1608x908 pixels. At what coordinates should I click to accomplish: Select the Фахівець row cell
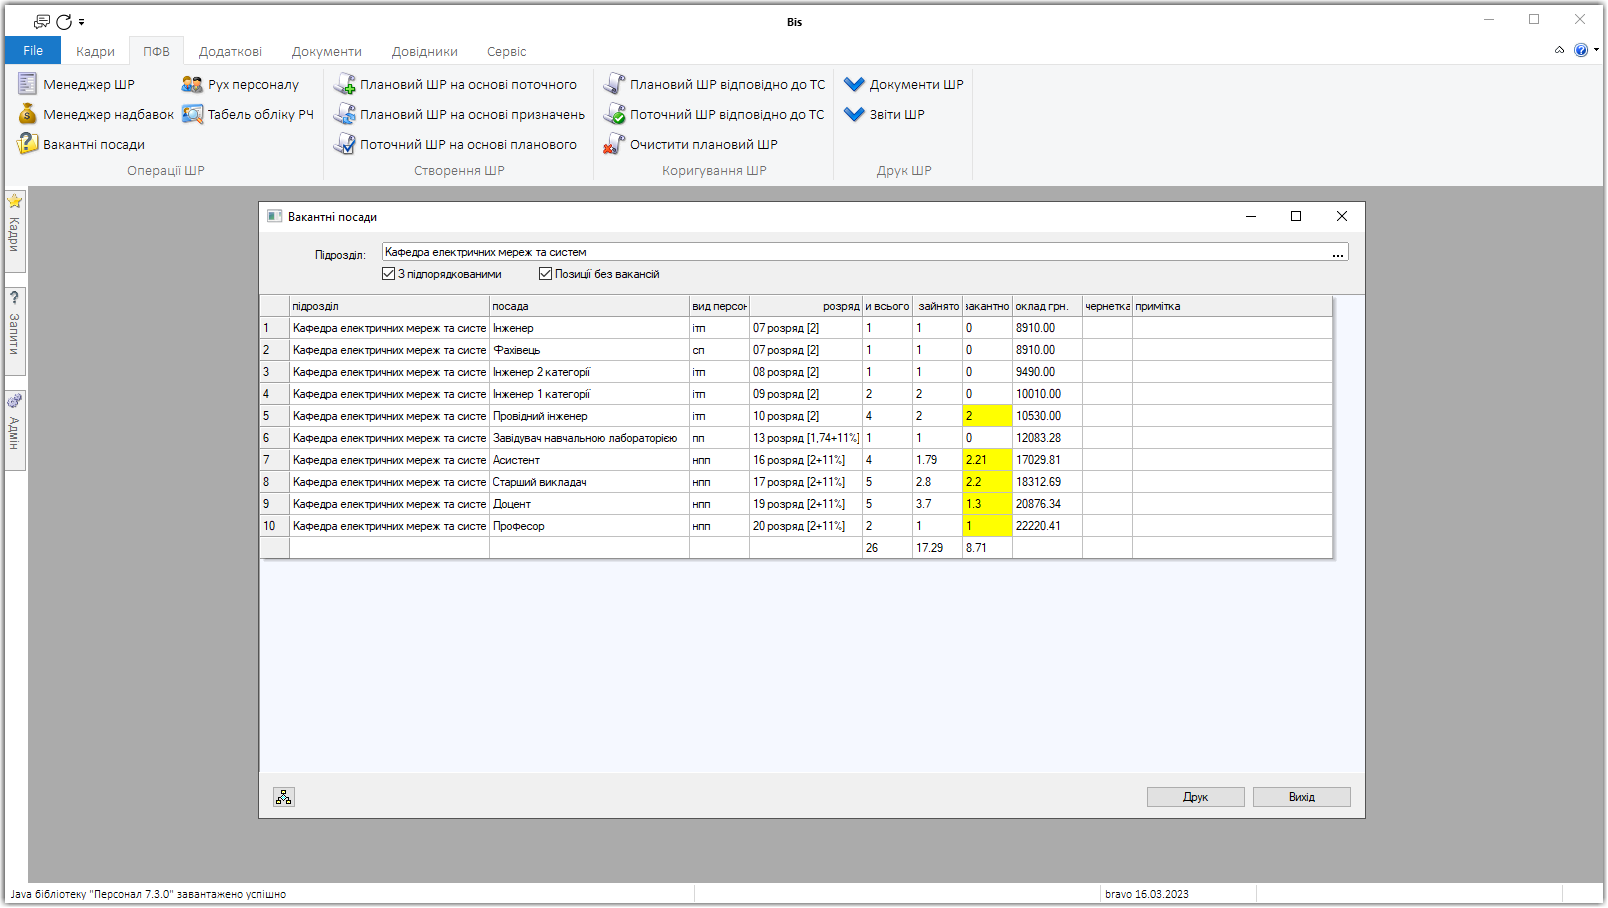click(589, 350)
